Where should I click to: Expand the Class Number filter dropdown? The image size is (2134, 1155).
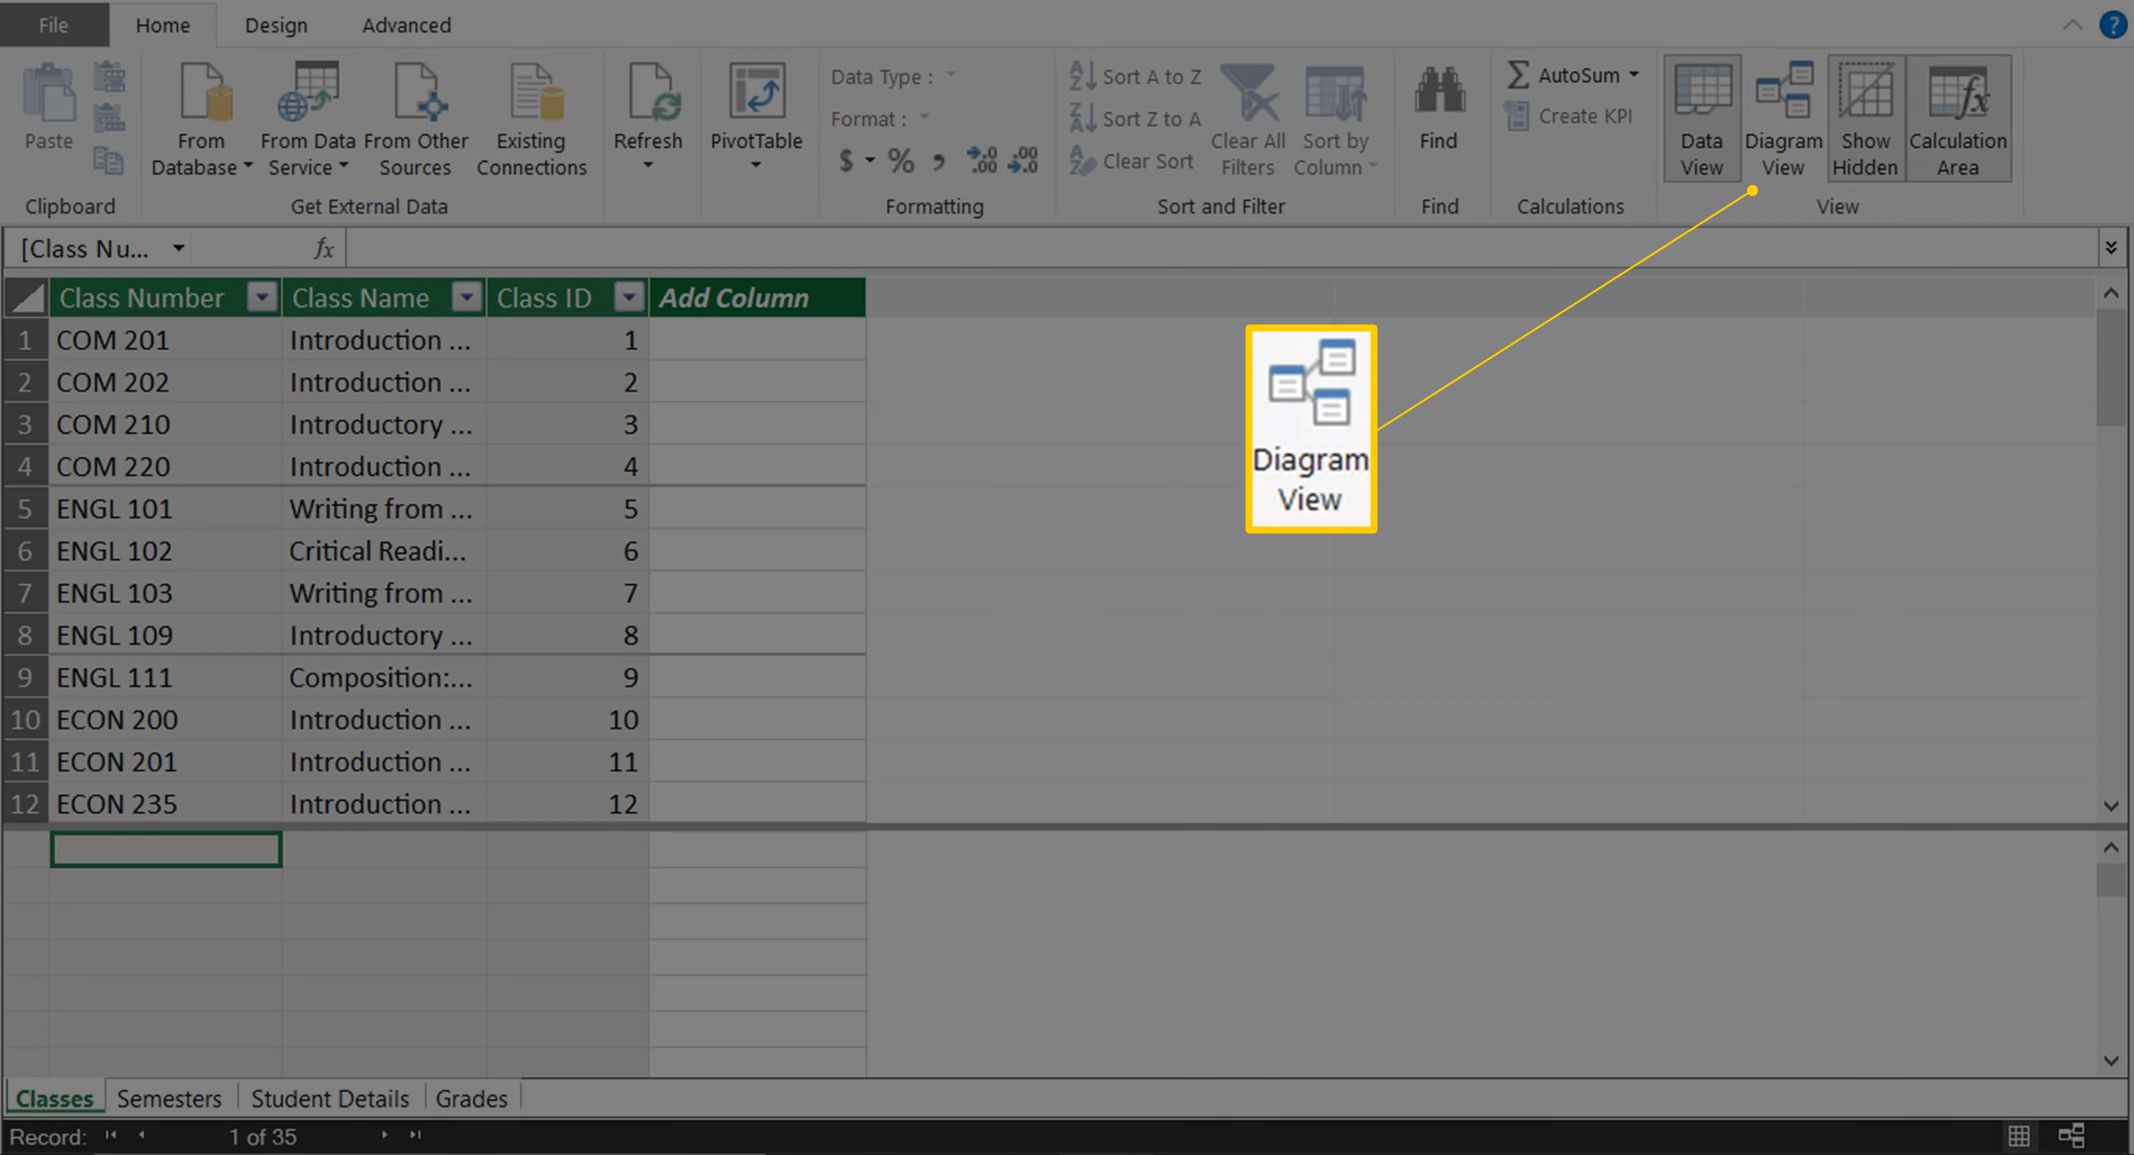coord(260,297)
